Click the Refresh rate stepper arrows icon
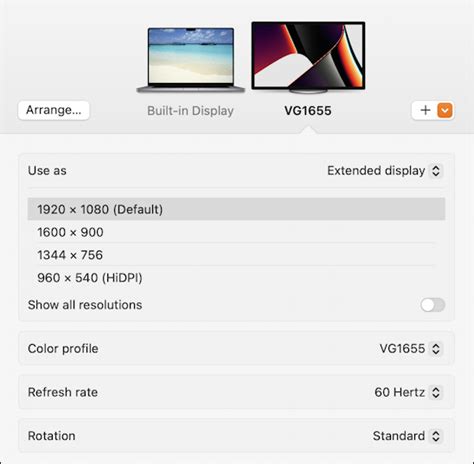The image size is (474, 464). pos(436,392)
